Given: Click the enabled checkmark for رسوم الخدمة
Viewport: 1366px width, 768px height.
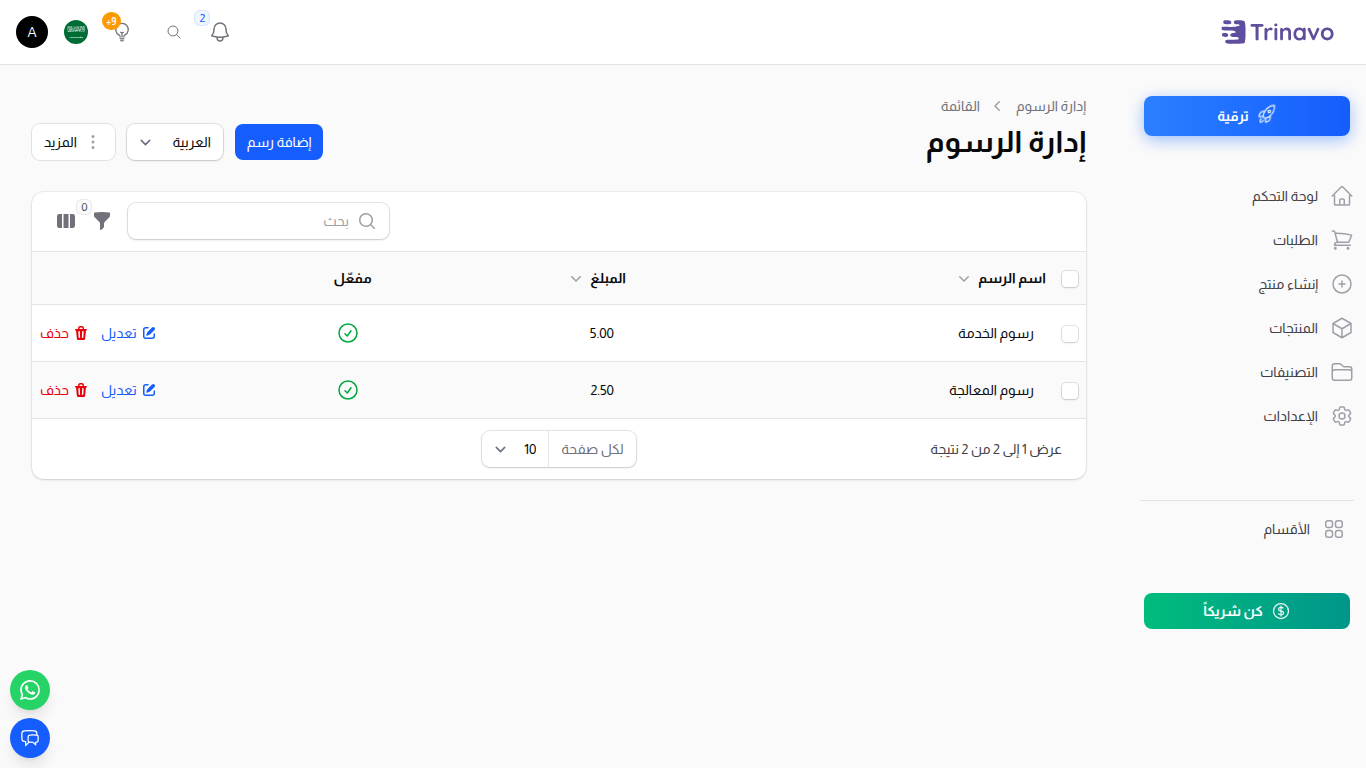Looking at the screenshot, I should click(348, 333).
